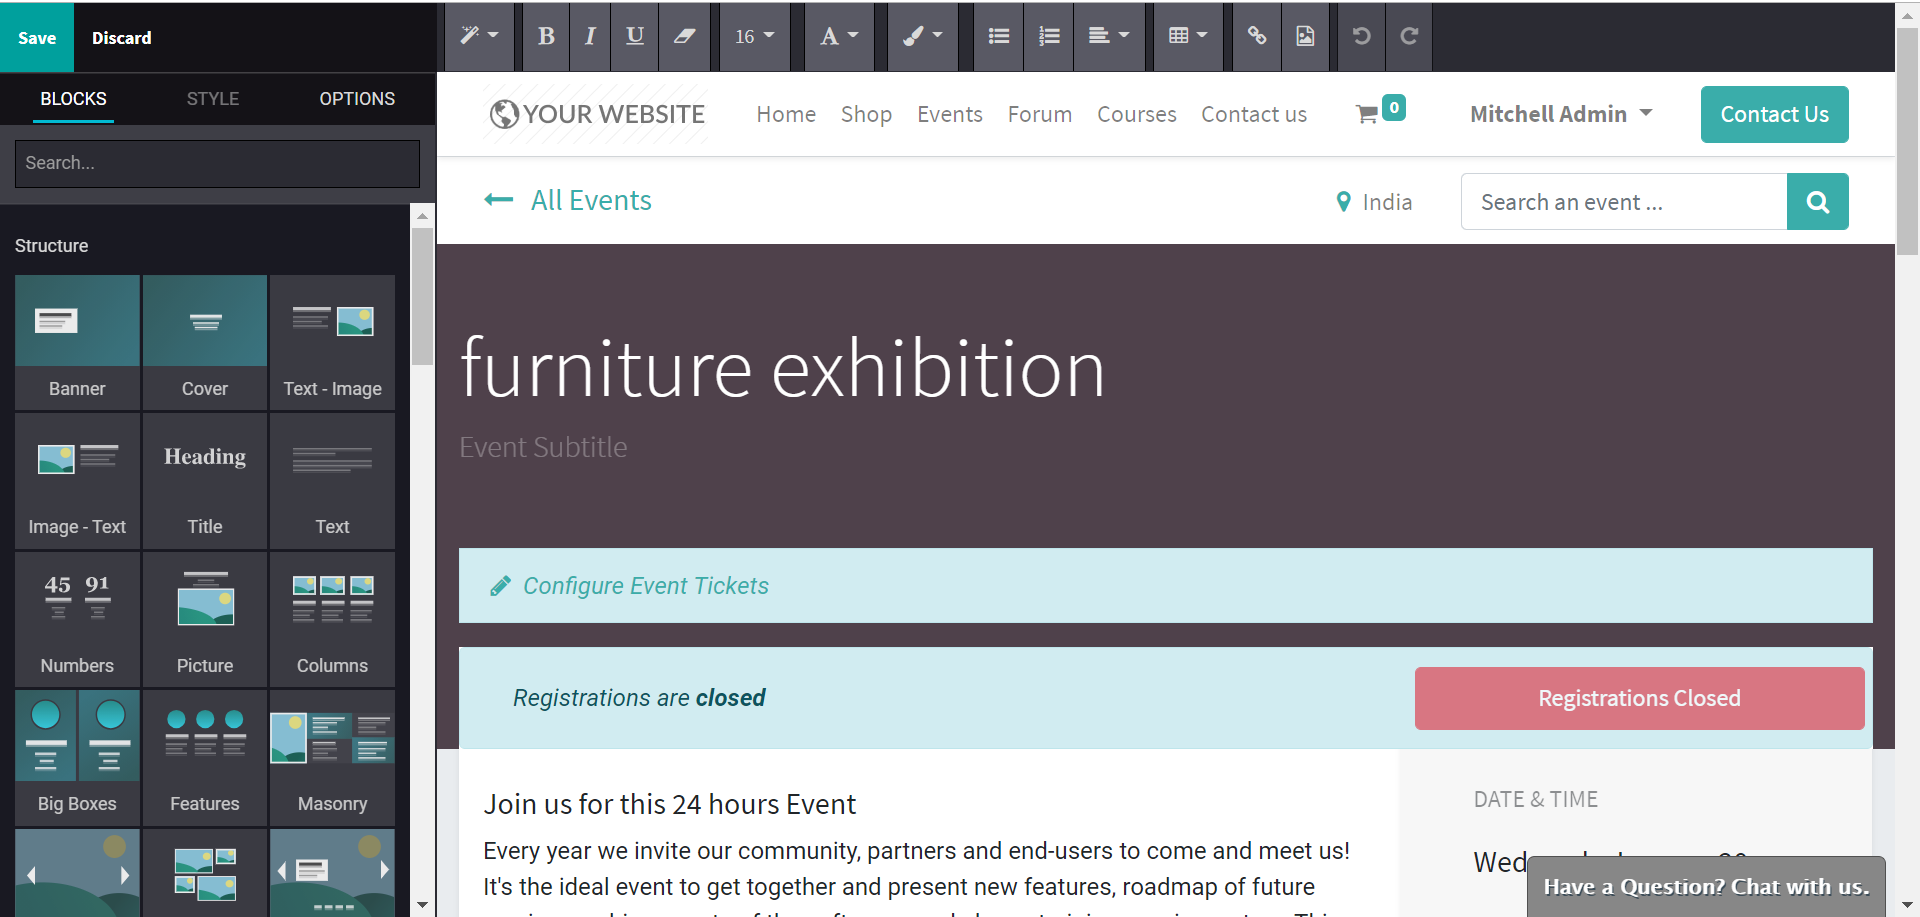Switch to the STYLE tab
Viewport: 1920px width, 917px height.
point(213,99)
